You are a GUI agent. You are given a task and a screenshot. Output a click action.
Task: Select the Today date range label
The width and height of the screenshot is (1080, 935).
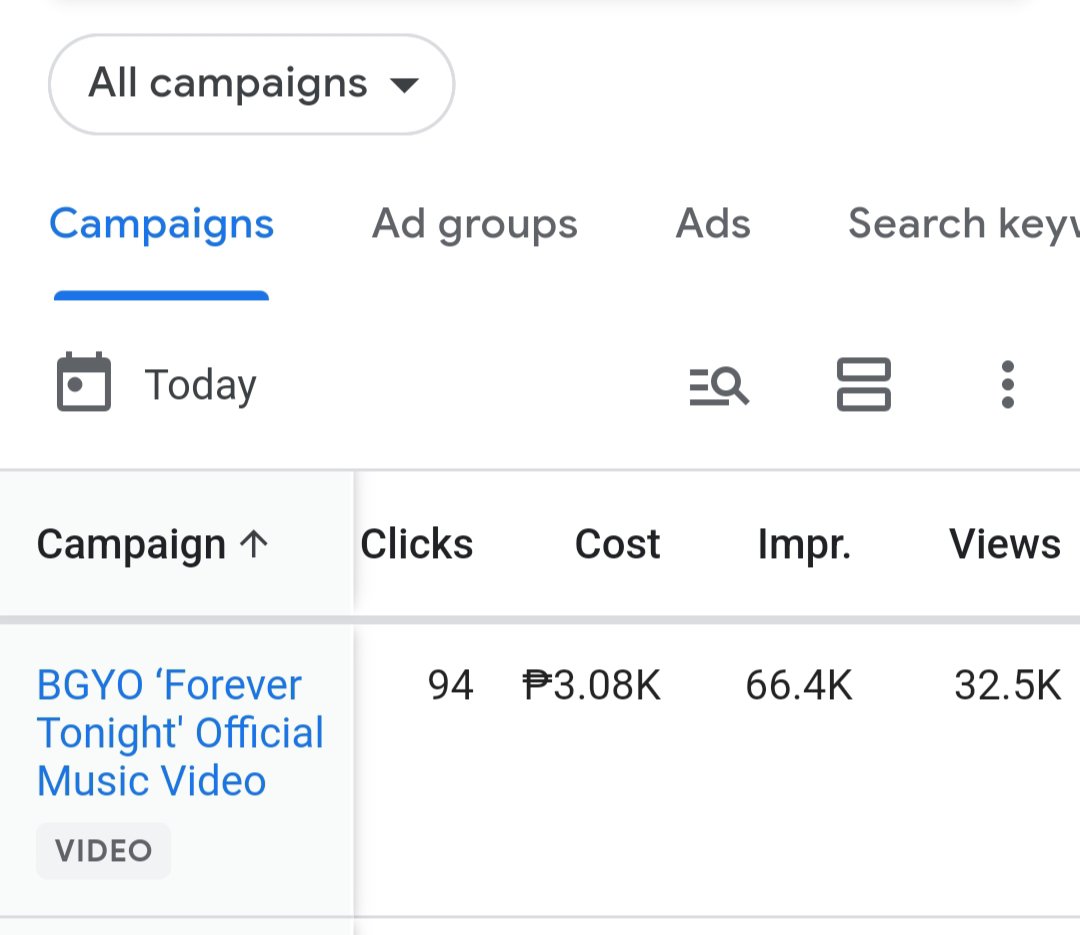coord(200,384)
